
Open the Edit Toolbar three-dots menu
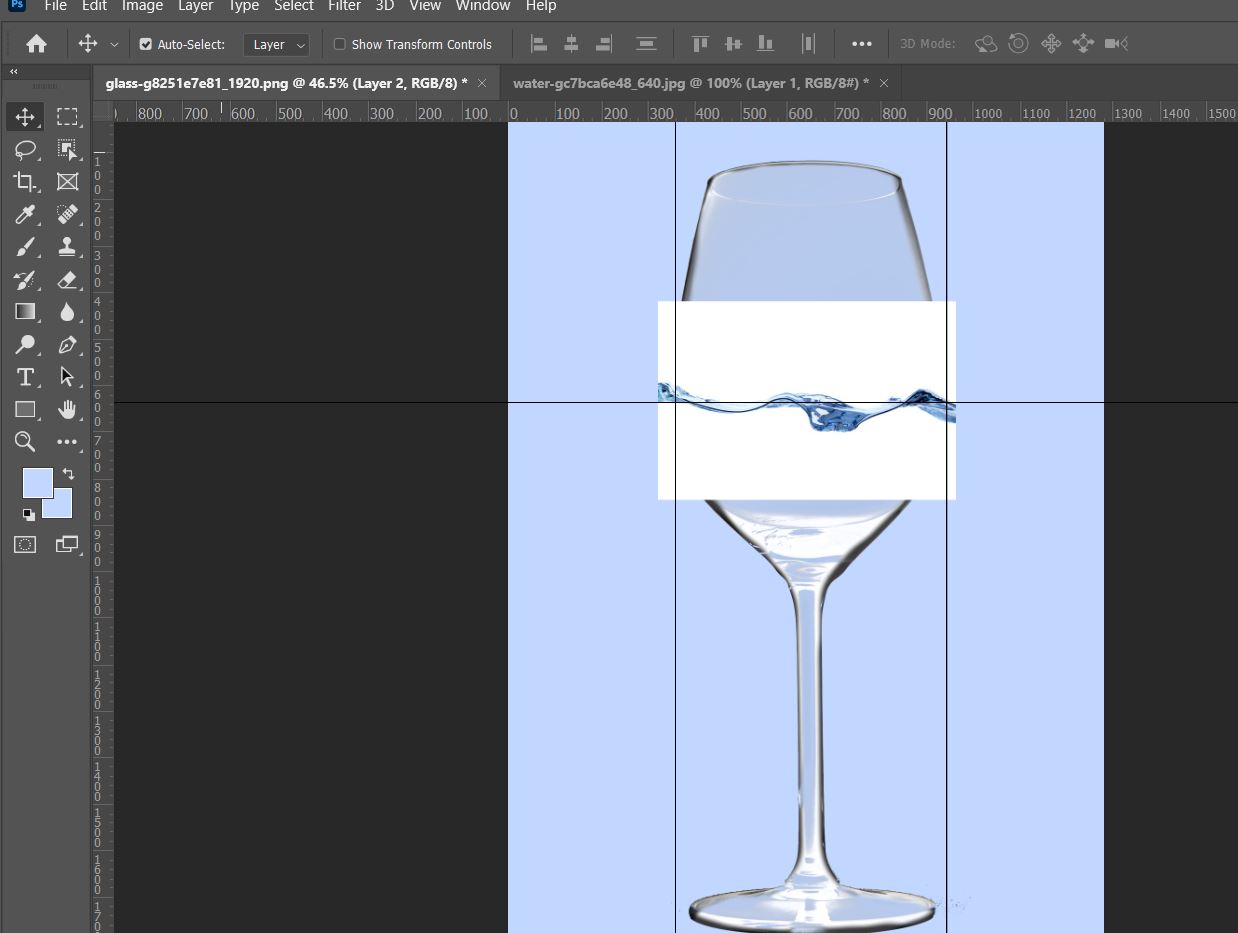[x=67, y=441]
